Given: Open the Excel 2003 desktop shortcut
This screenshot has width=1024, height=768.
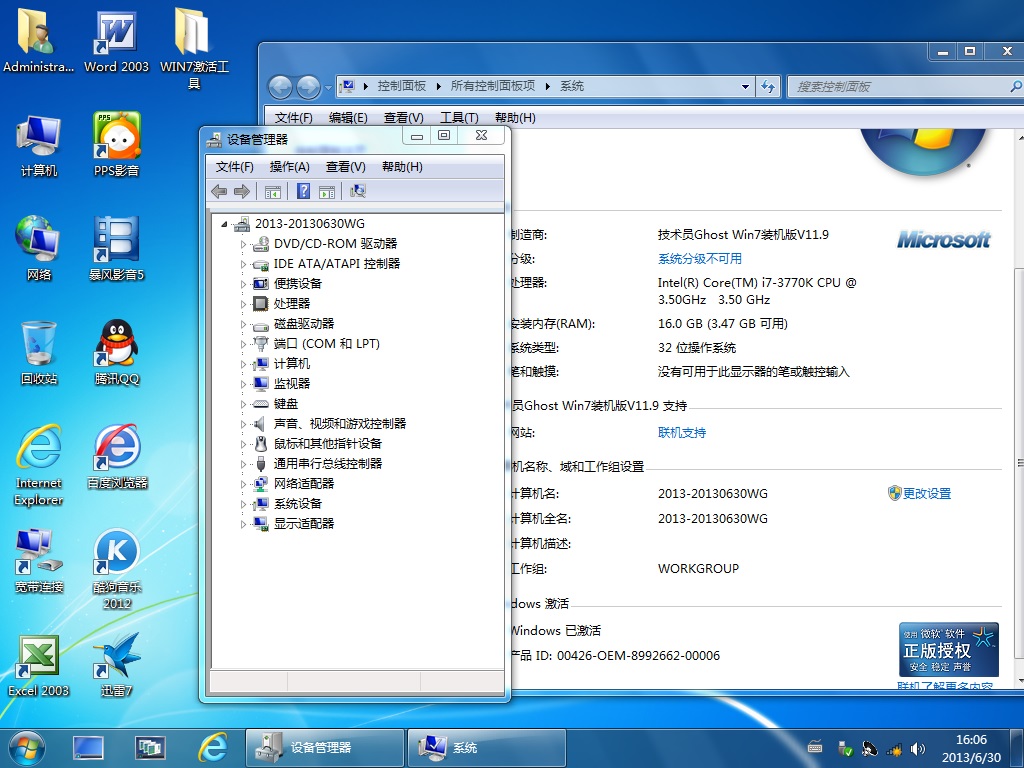Looking at the screenshot, I should coord(39,665).
